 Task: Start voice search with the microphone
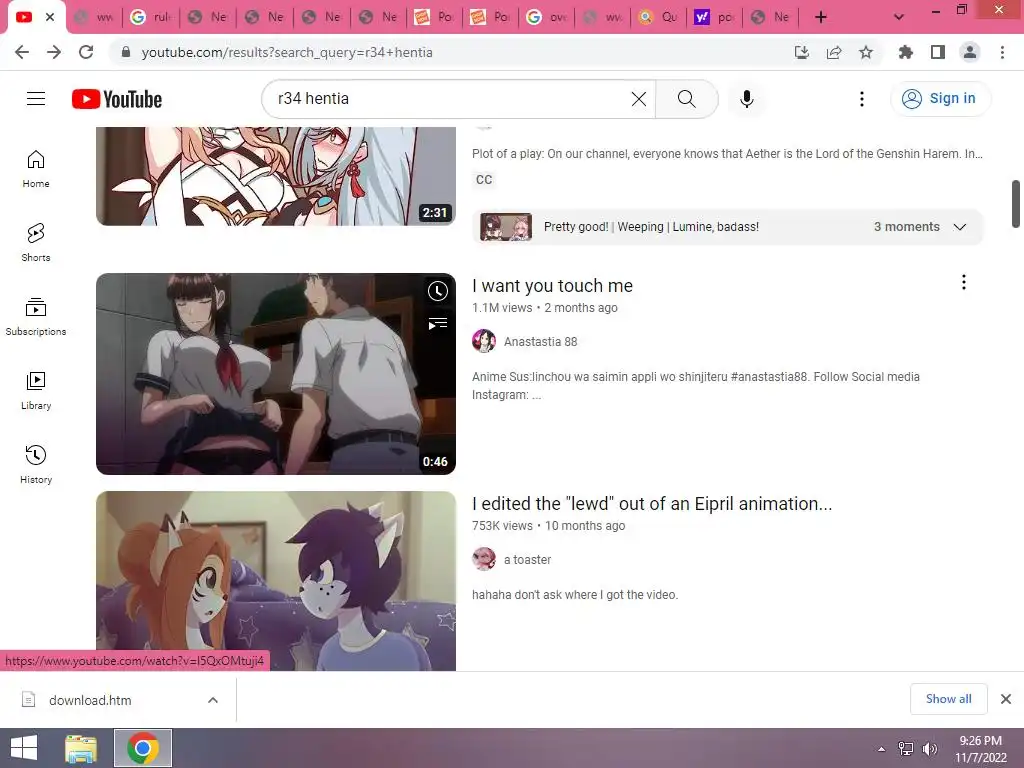[746, 99]
